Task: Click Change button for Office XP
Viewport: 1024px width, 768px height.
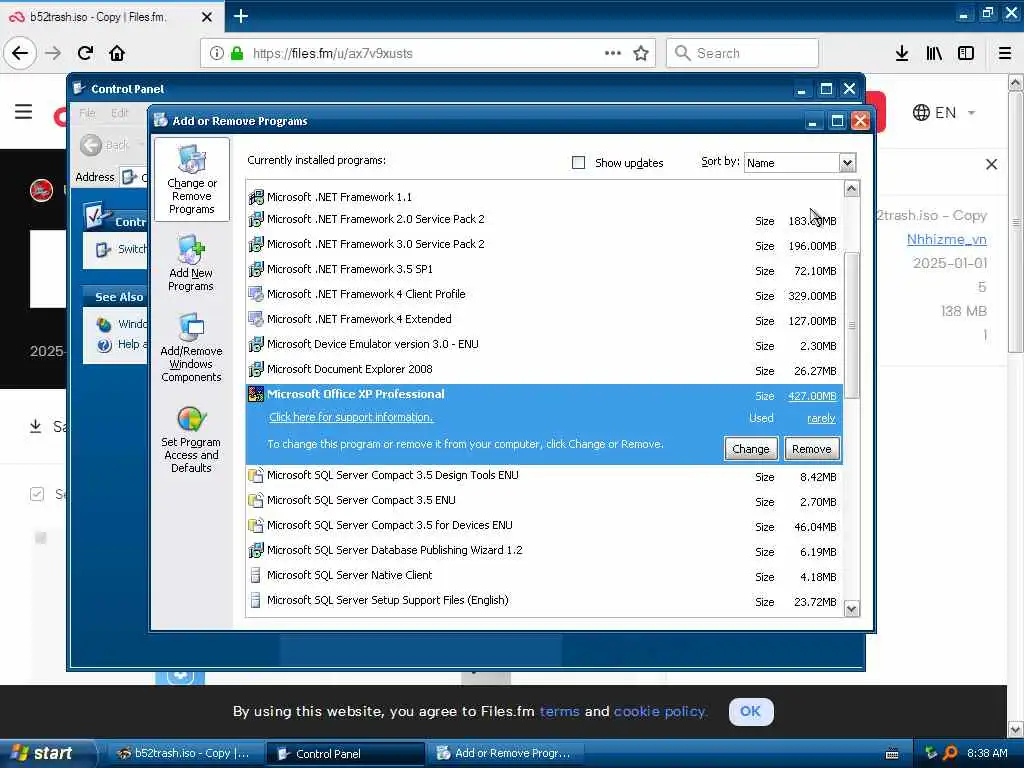Action: [x=750, y=449]
